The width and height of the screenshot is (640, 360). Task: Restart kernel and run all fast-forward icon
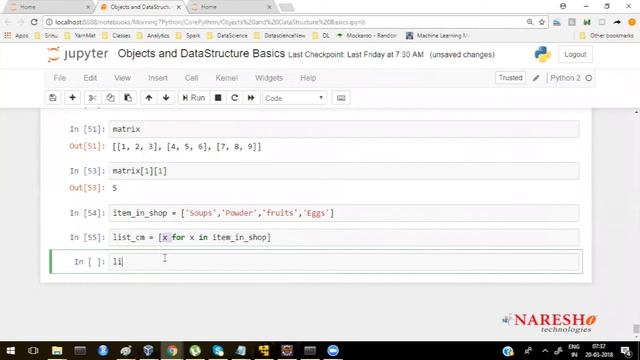click(x=251, y=98)
